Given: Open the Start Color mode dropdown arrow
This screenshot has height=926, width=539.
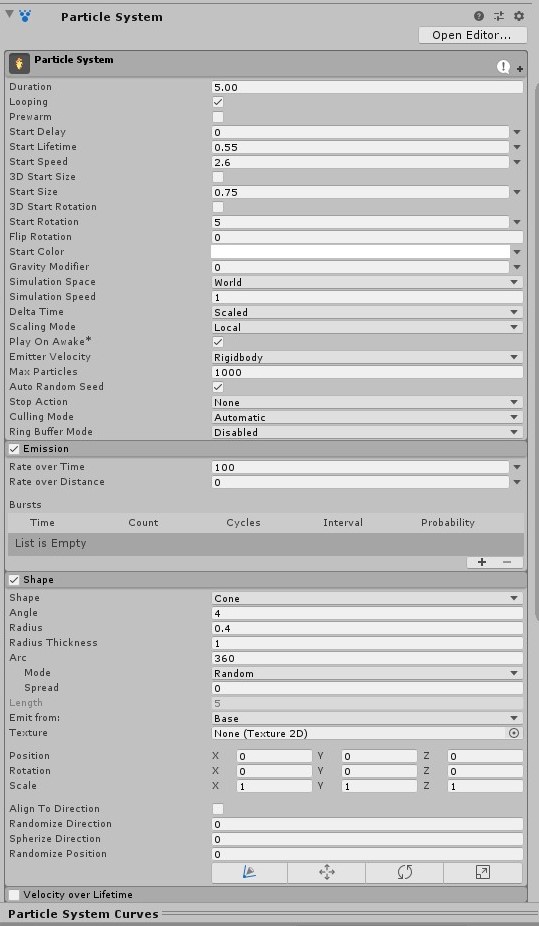Looking at the screenshot, I should coord(517,252).
